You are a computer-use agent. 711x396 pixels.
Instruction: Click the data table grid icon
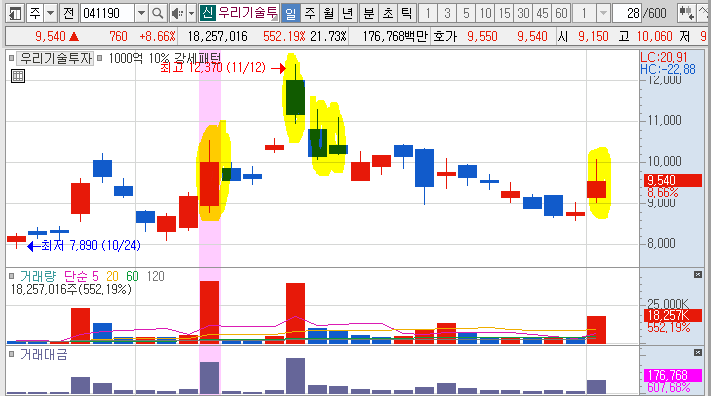click(x=18, y=76)
